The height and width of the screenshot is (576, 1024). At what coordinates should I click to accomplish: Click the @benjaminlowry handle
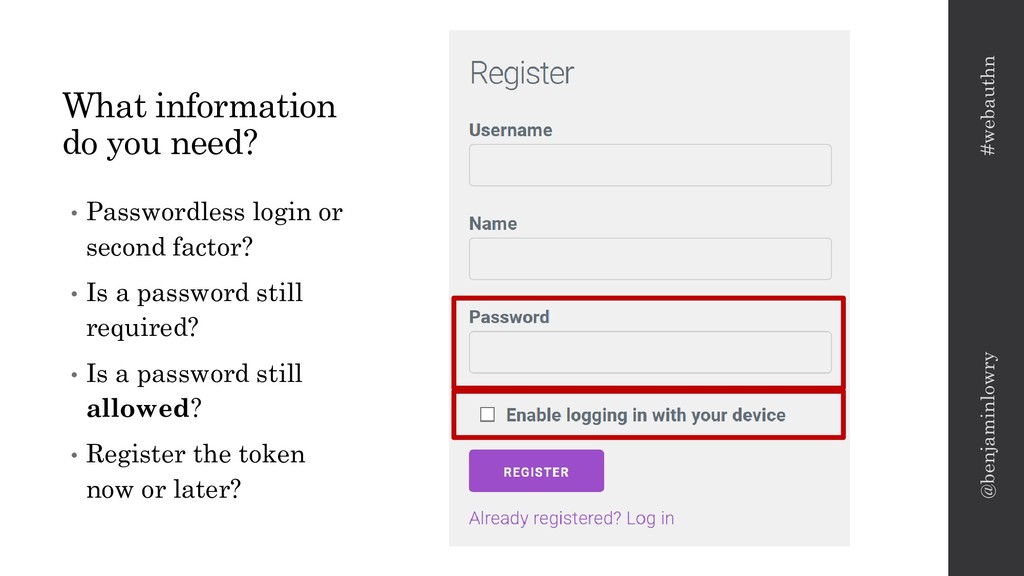click(988, 424)
